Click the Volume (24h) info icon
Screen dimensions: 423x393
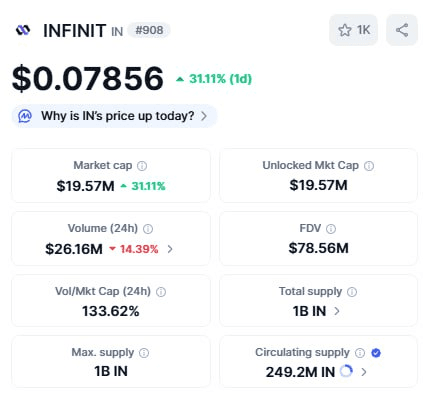(148, 229)
